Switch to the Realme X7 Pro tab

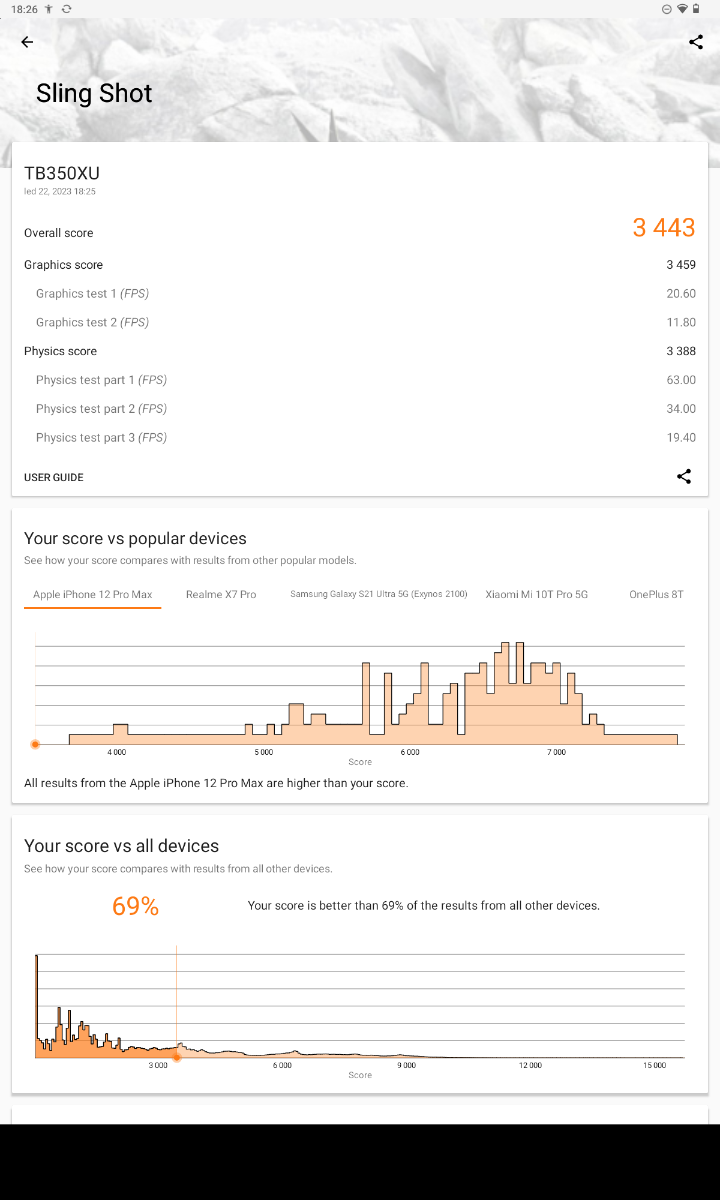coord(221,594)
